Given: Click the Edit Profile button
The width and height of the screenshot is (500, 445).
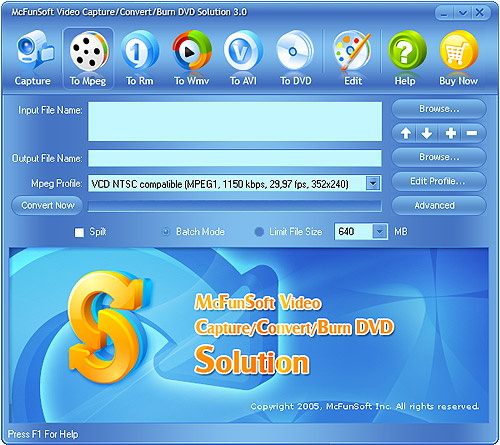Looking at the screenshot, I should tap(439, 181).
